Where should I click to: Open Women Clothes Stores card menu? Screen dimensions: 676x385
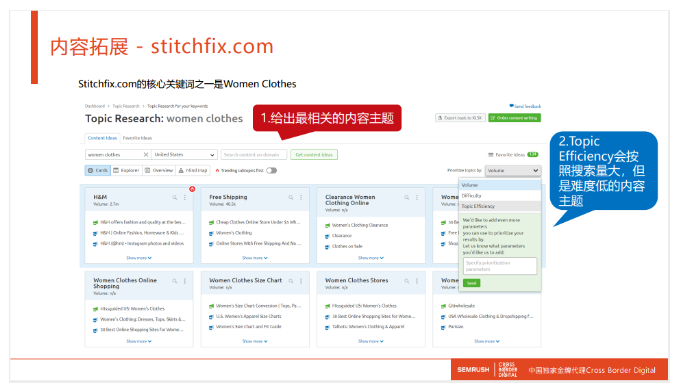417,281
